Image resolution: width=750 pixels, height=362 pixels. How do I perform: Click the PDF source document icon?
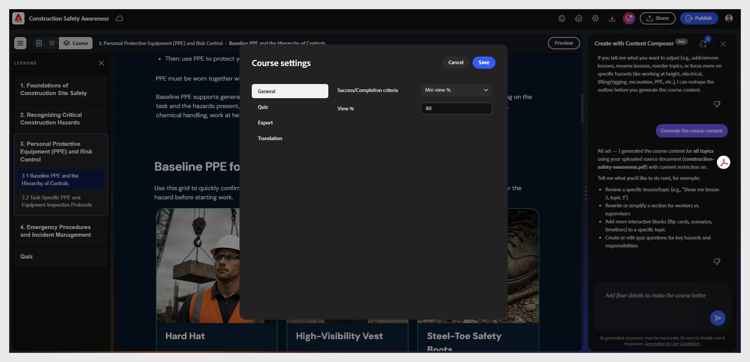click(724, 163)
